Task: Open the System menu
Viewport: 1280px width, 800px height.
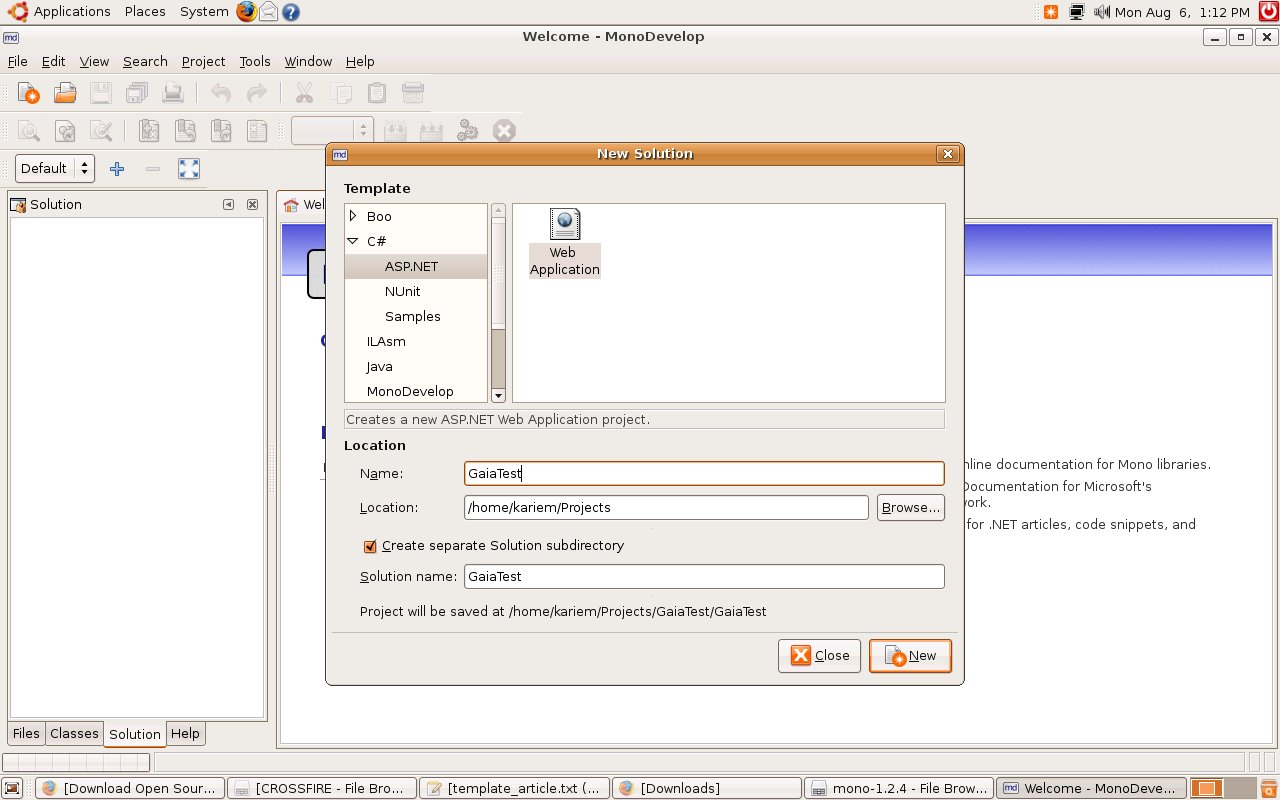Action: click(204, 12)
